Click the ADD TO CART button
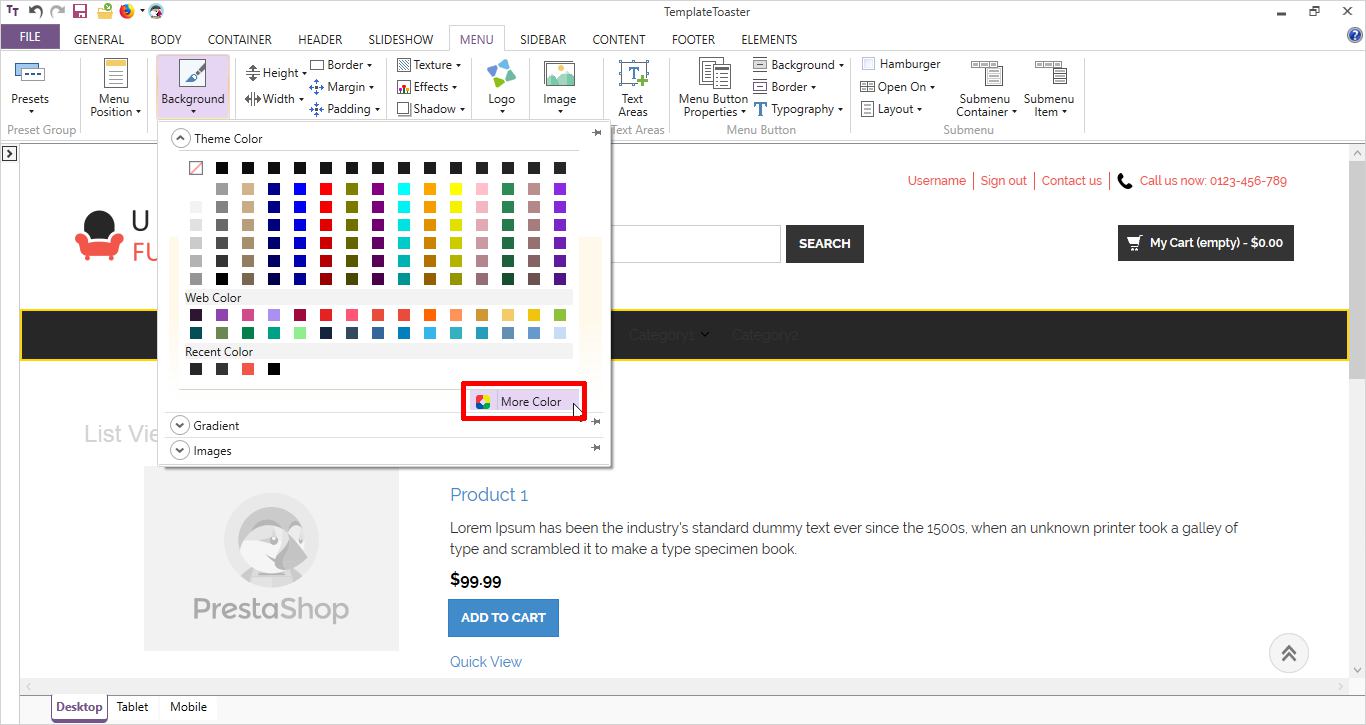 (503, 618)
